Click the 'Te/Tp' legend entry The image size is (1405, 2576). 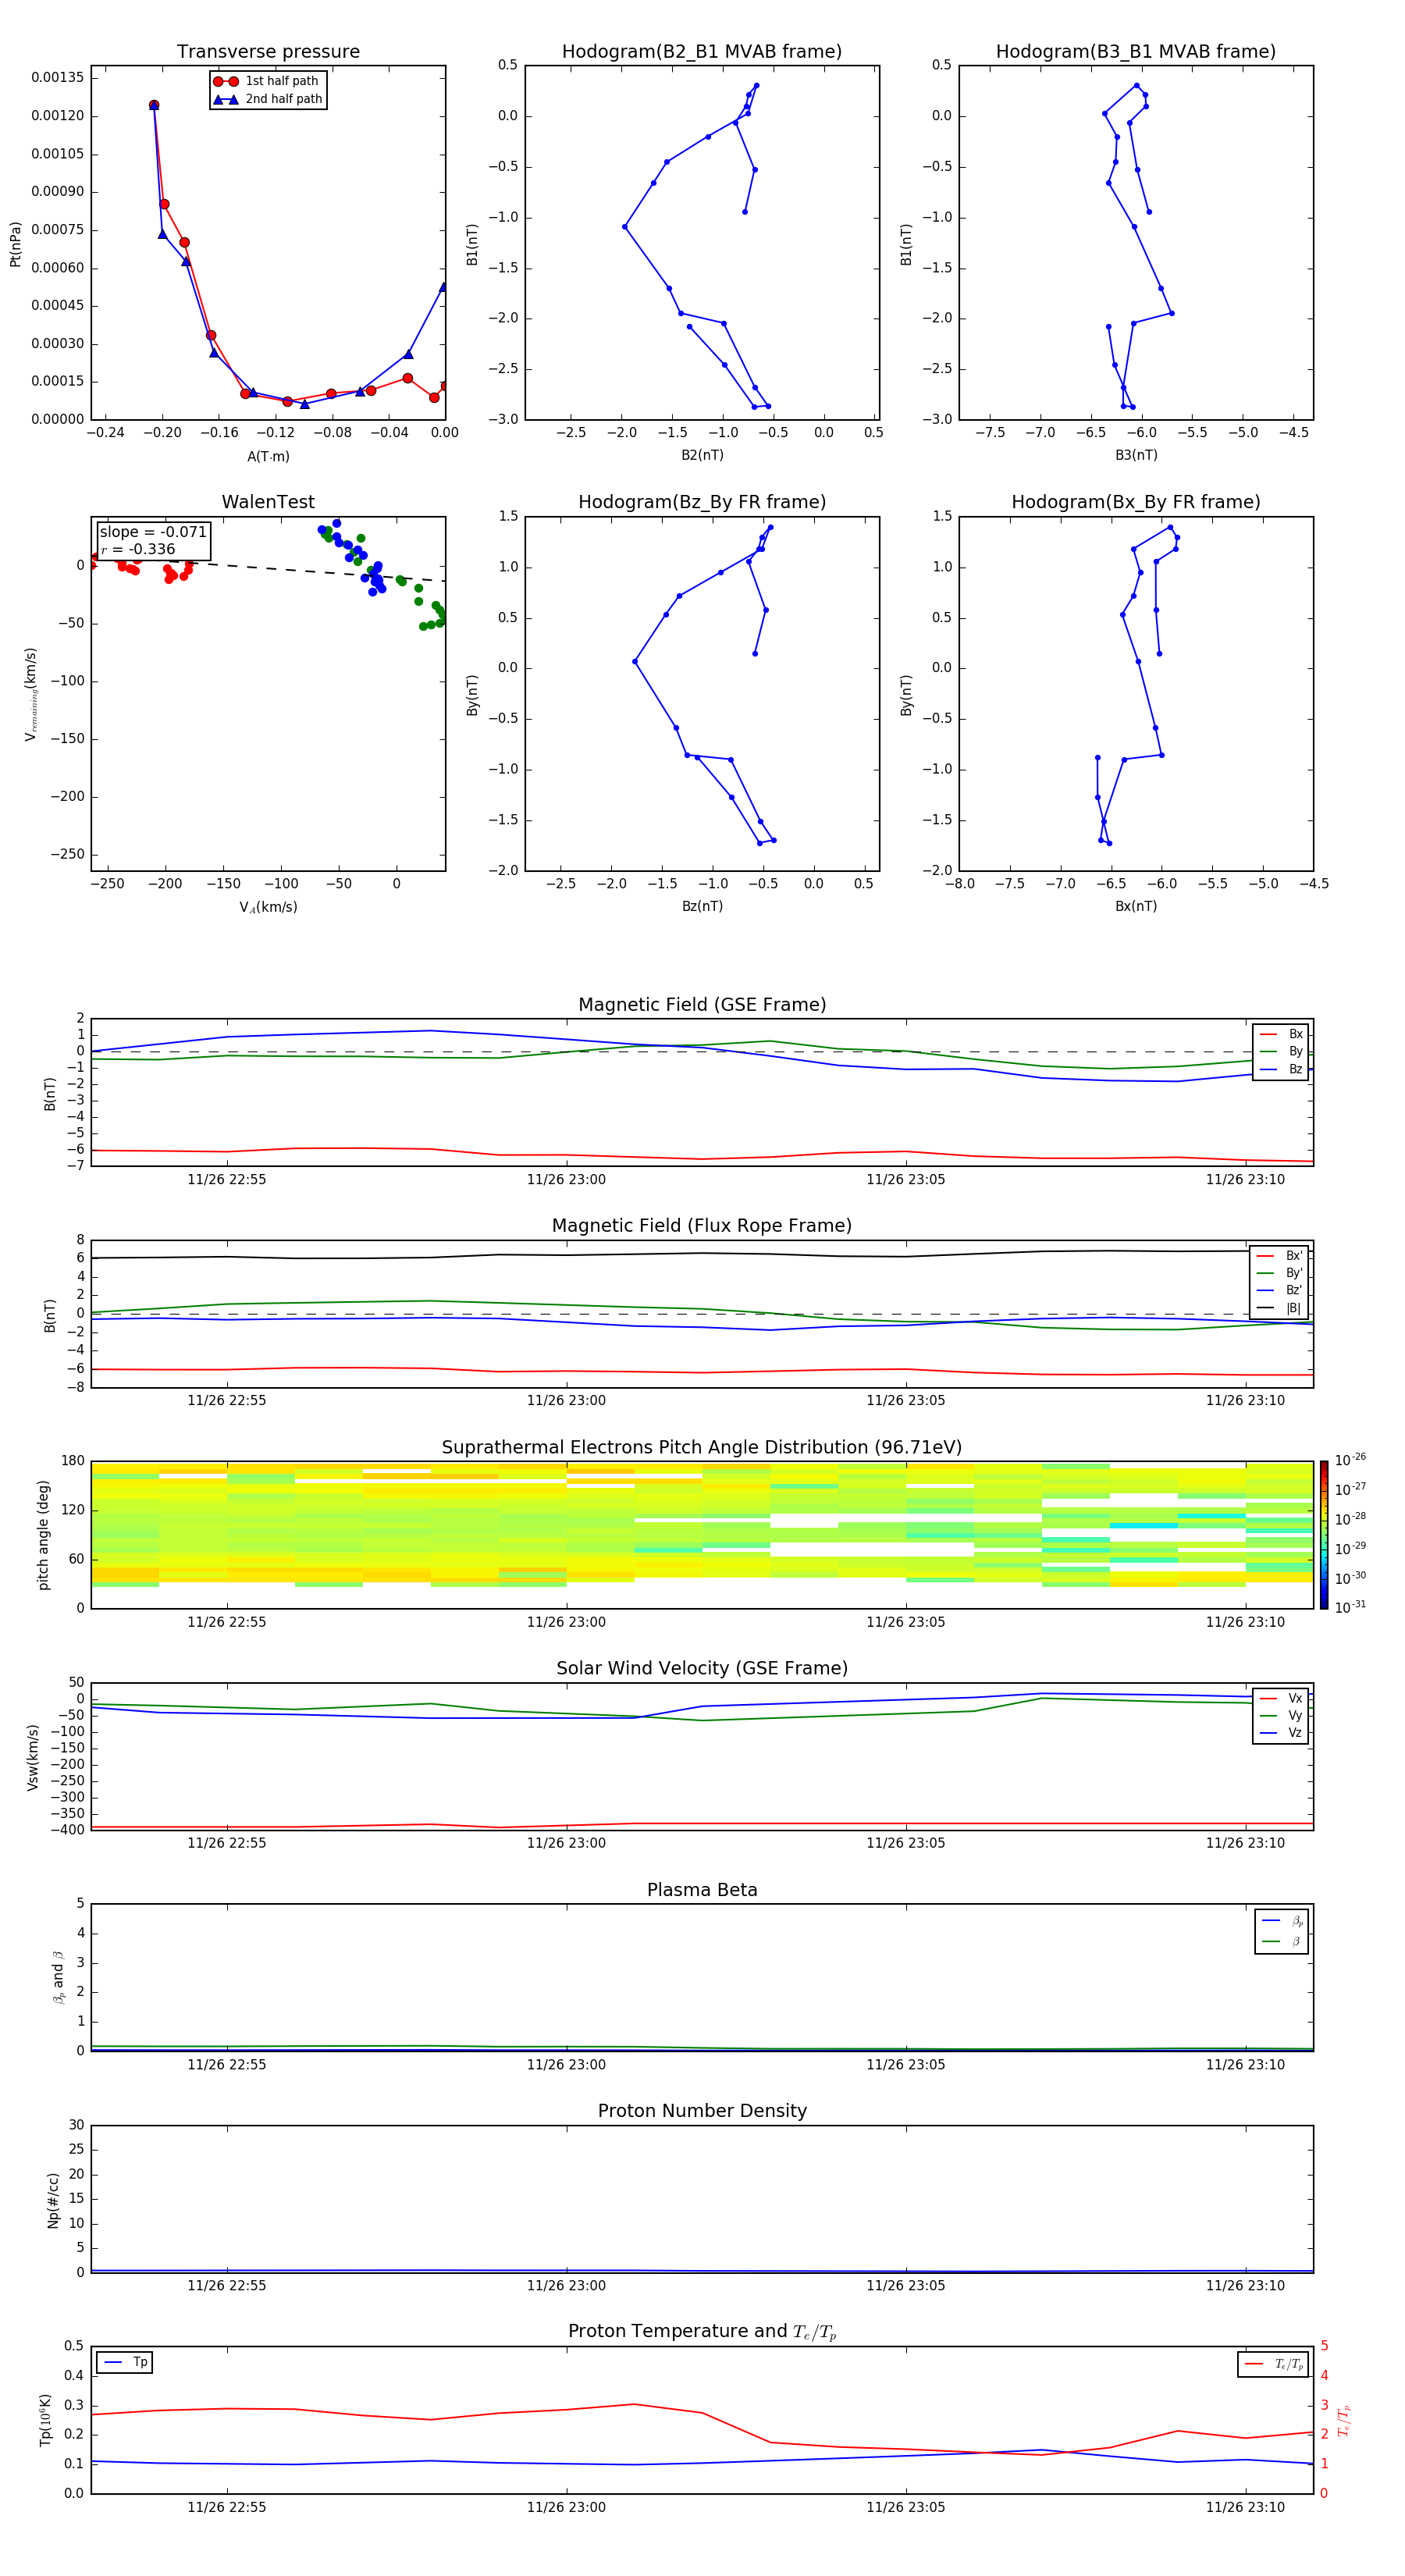(x=1273, y=2364)
